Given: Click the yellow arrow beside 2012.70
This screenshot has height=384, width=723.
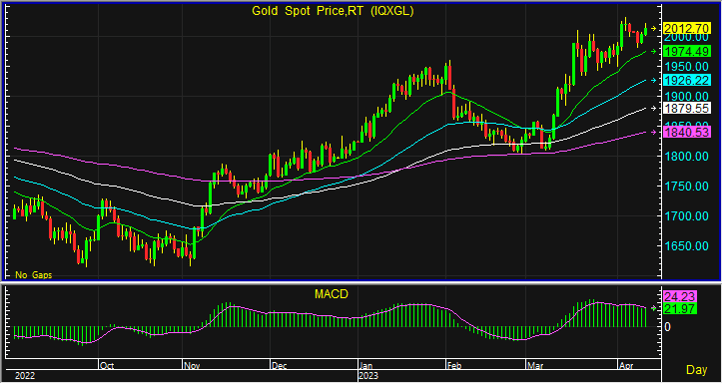Looking at the screenshot, I should 653,29.
